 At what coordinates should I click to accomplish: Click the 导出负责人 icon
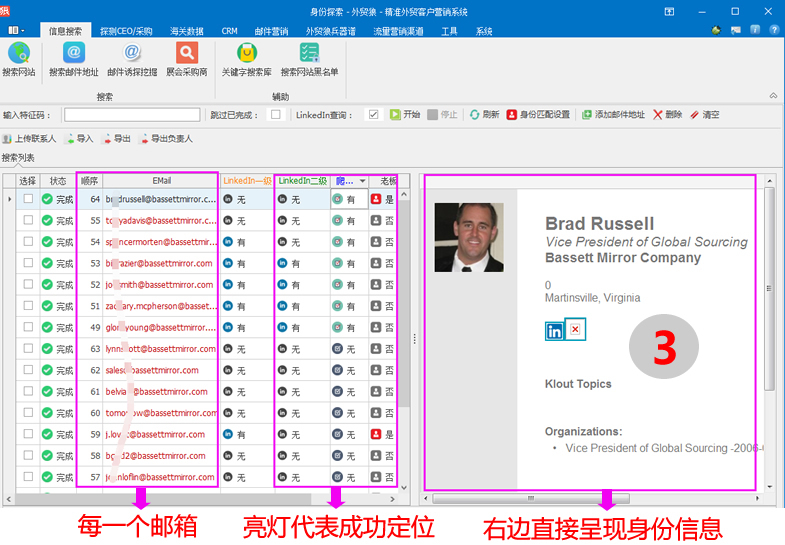point(144,139)
